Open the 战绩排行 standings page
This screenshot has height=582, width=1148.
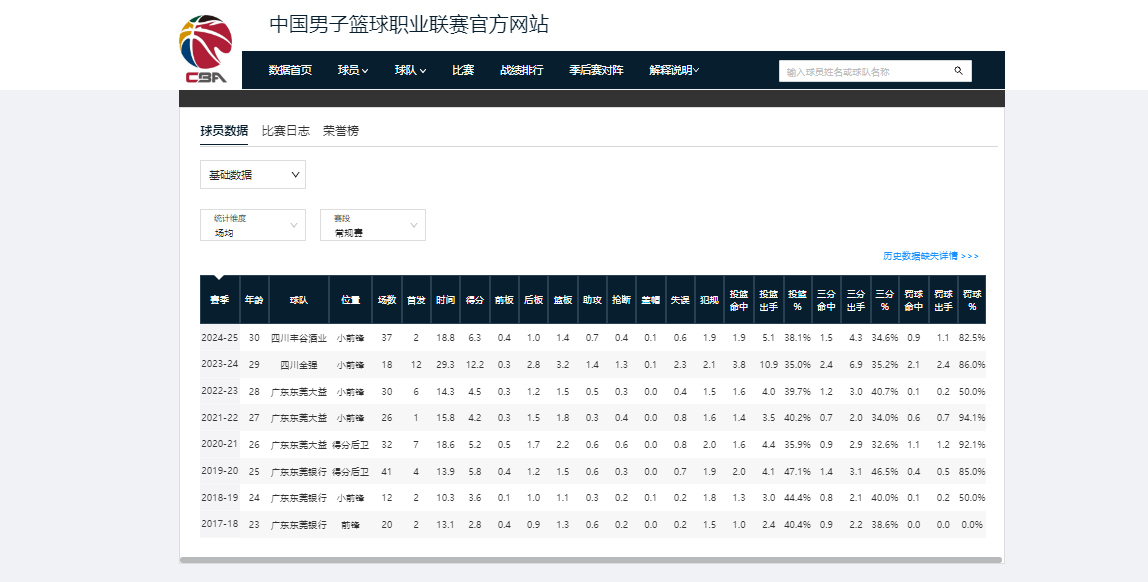522,71
